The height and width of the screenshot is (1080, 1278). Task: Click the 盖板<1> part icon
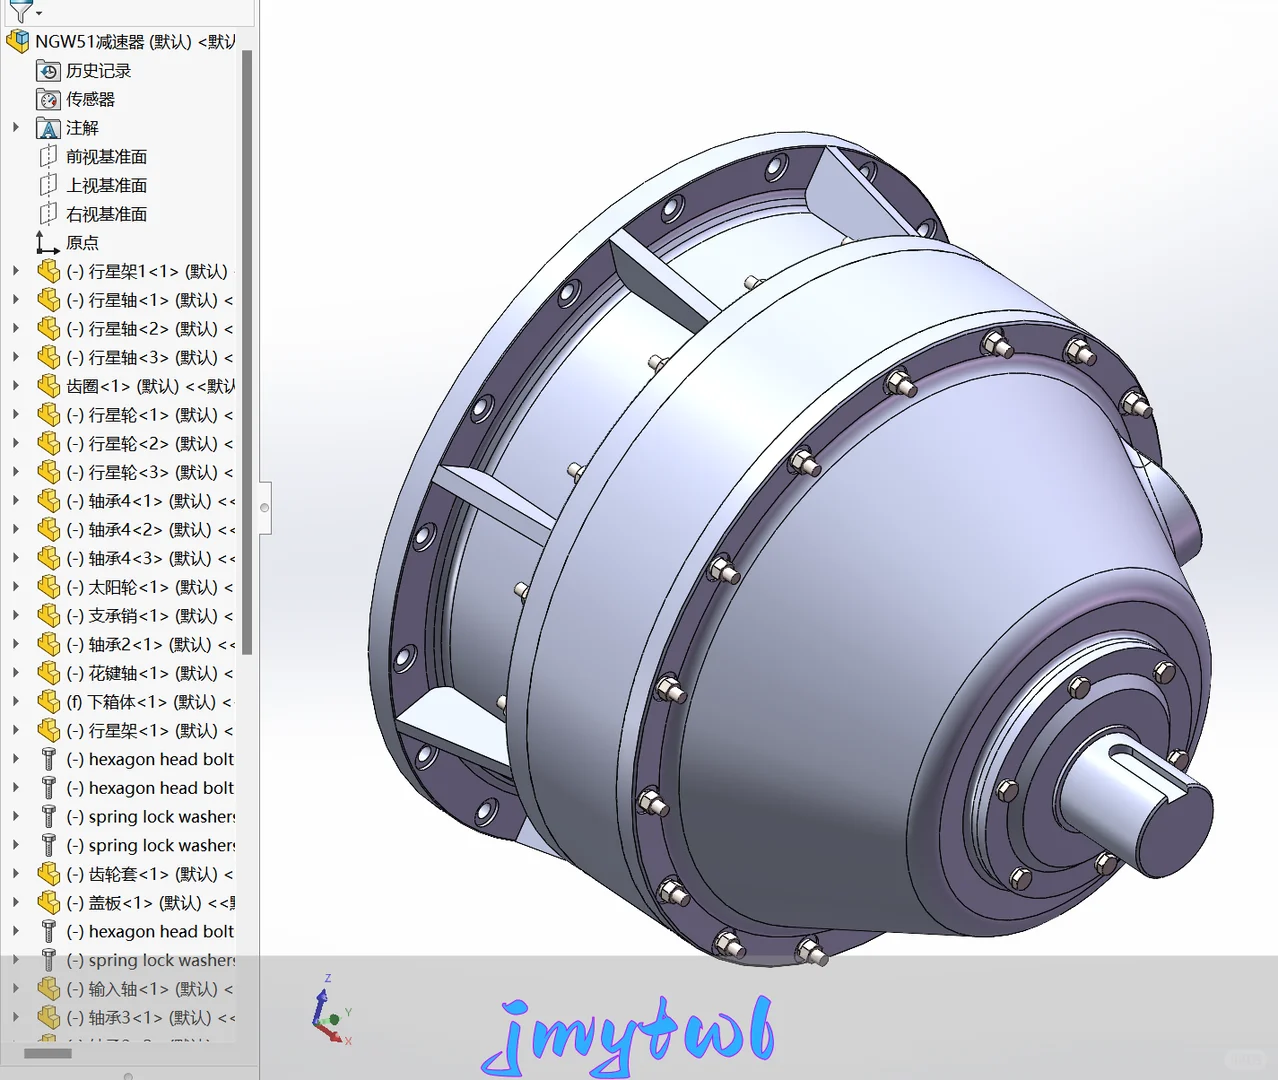pyautogui.click(x=48, y=903)
